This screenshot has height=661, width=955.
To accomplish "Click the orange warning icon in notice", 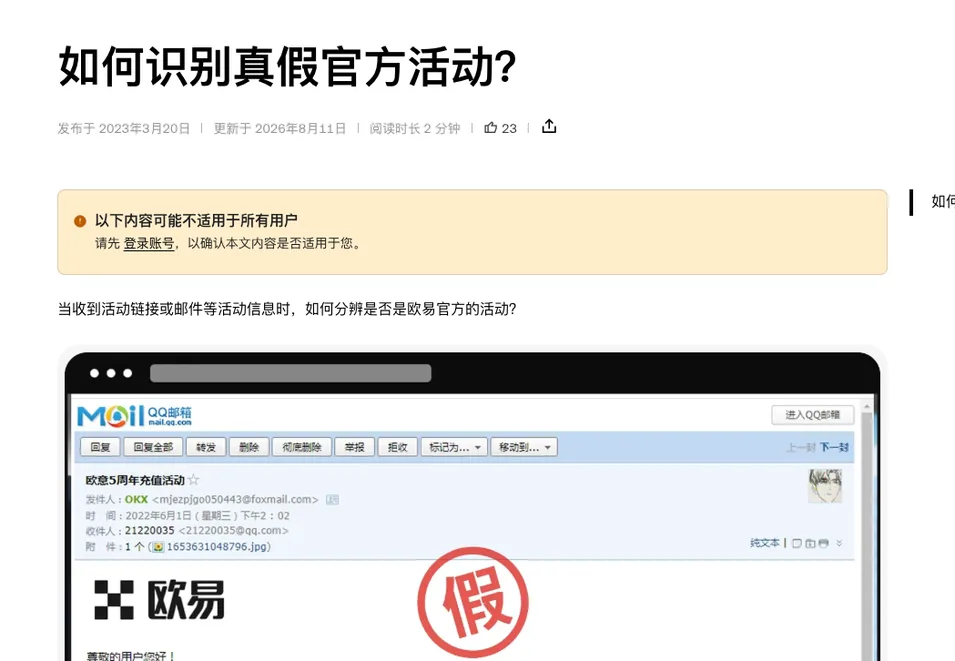I will (80, 221).
